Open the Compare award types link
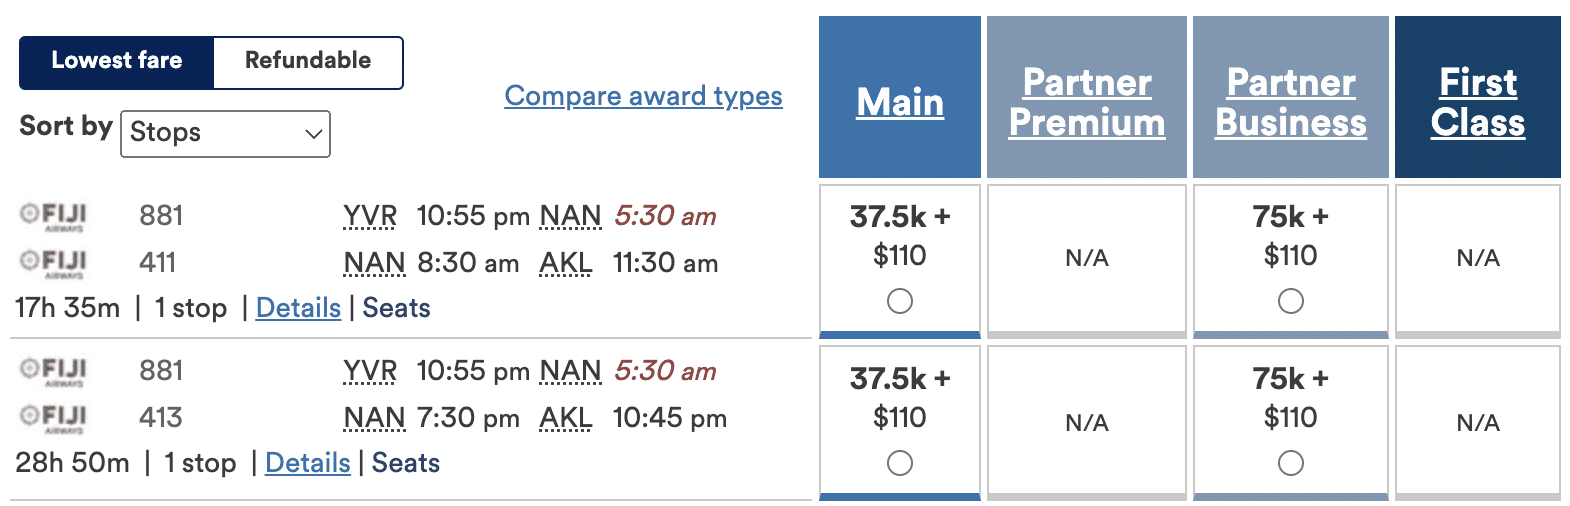Screen dimensions: 1570x506 coord(643,96)
